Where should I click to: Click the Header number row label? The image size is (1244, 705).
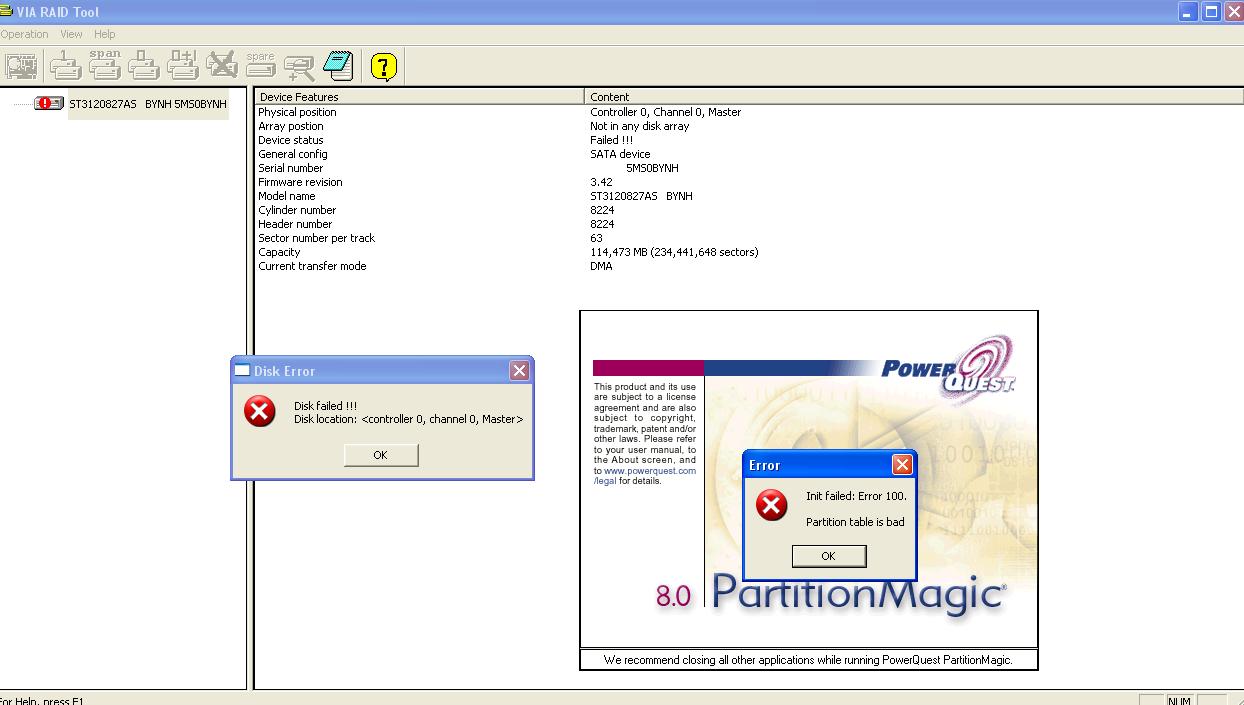click(x=295, y=224)
